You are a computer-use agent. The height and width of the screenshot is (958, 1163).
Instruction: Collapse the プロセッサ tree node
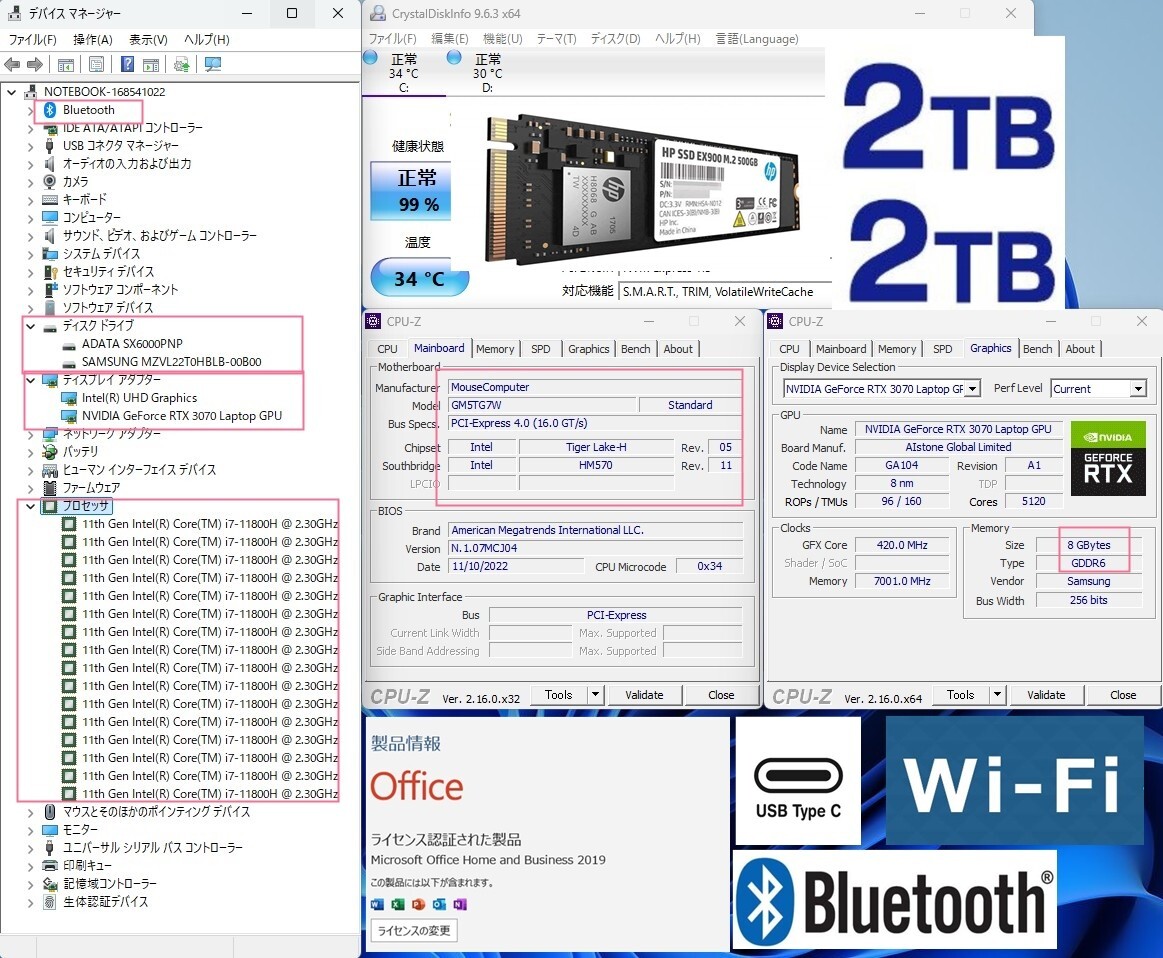[31, 506]
